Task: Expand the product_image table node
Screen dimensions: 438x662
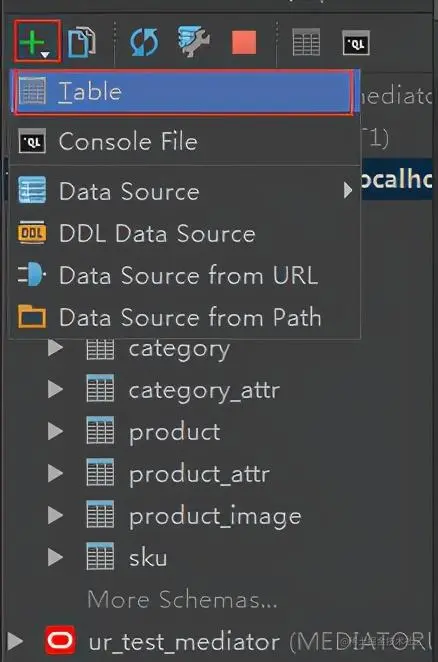Action: 55,515
